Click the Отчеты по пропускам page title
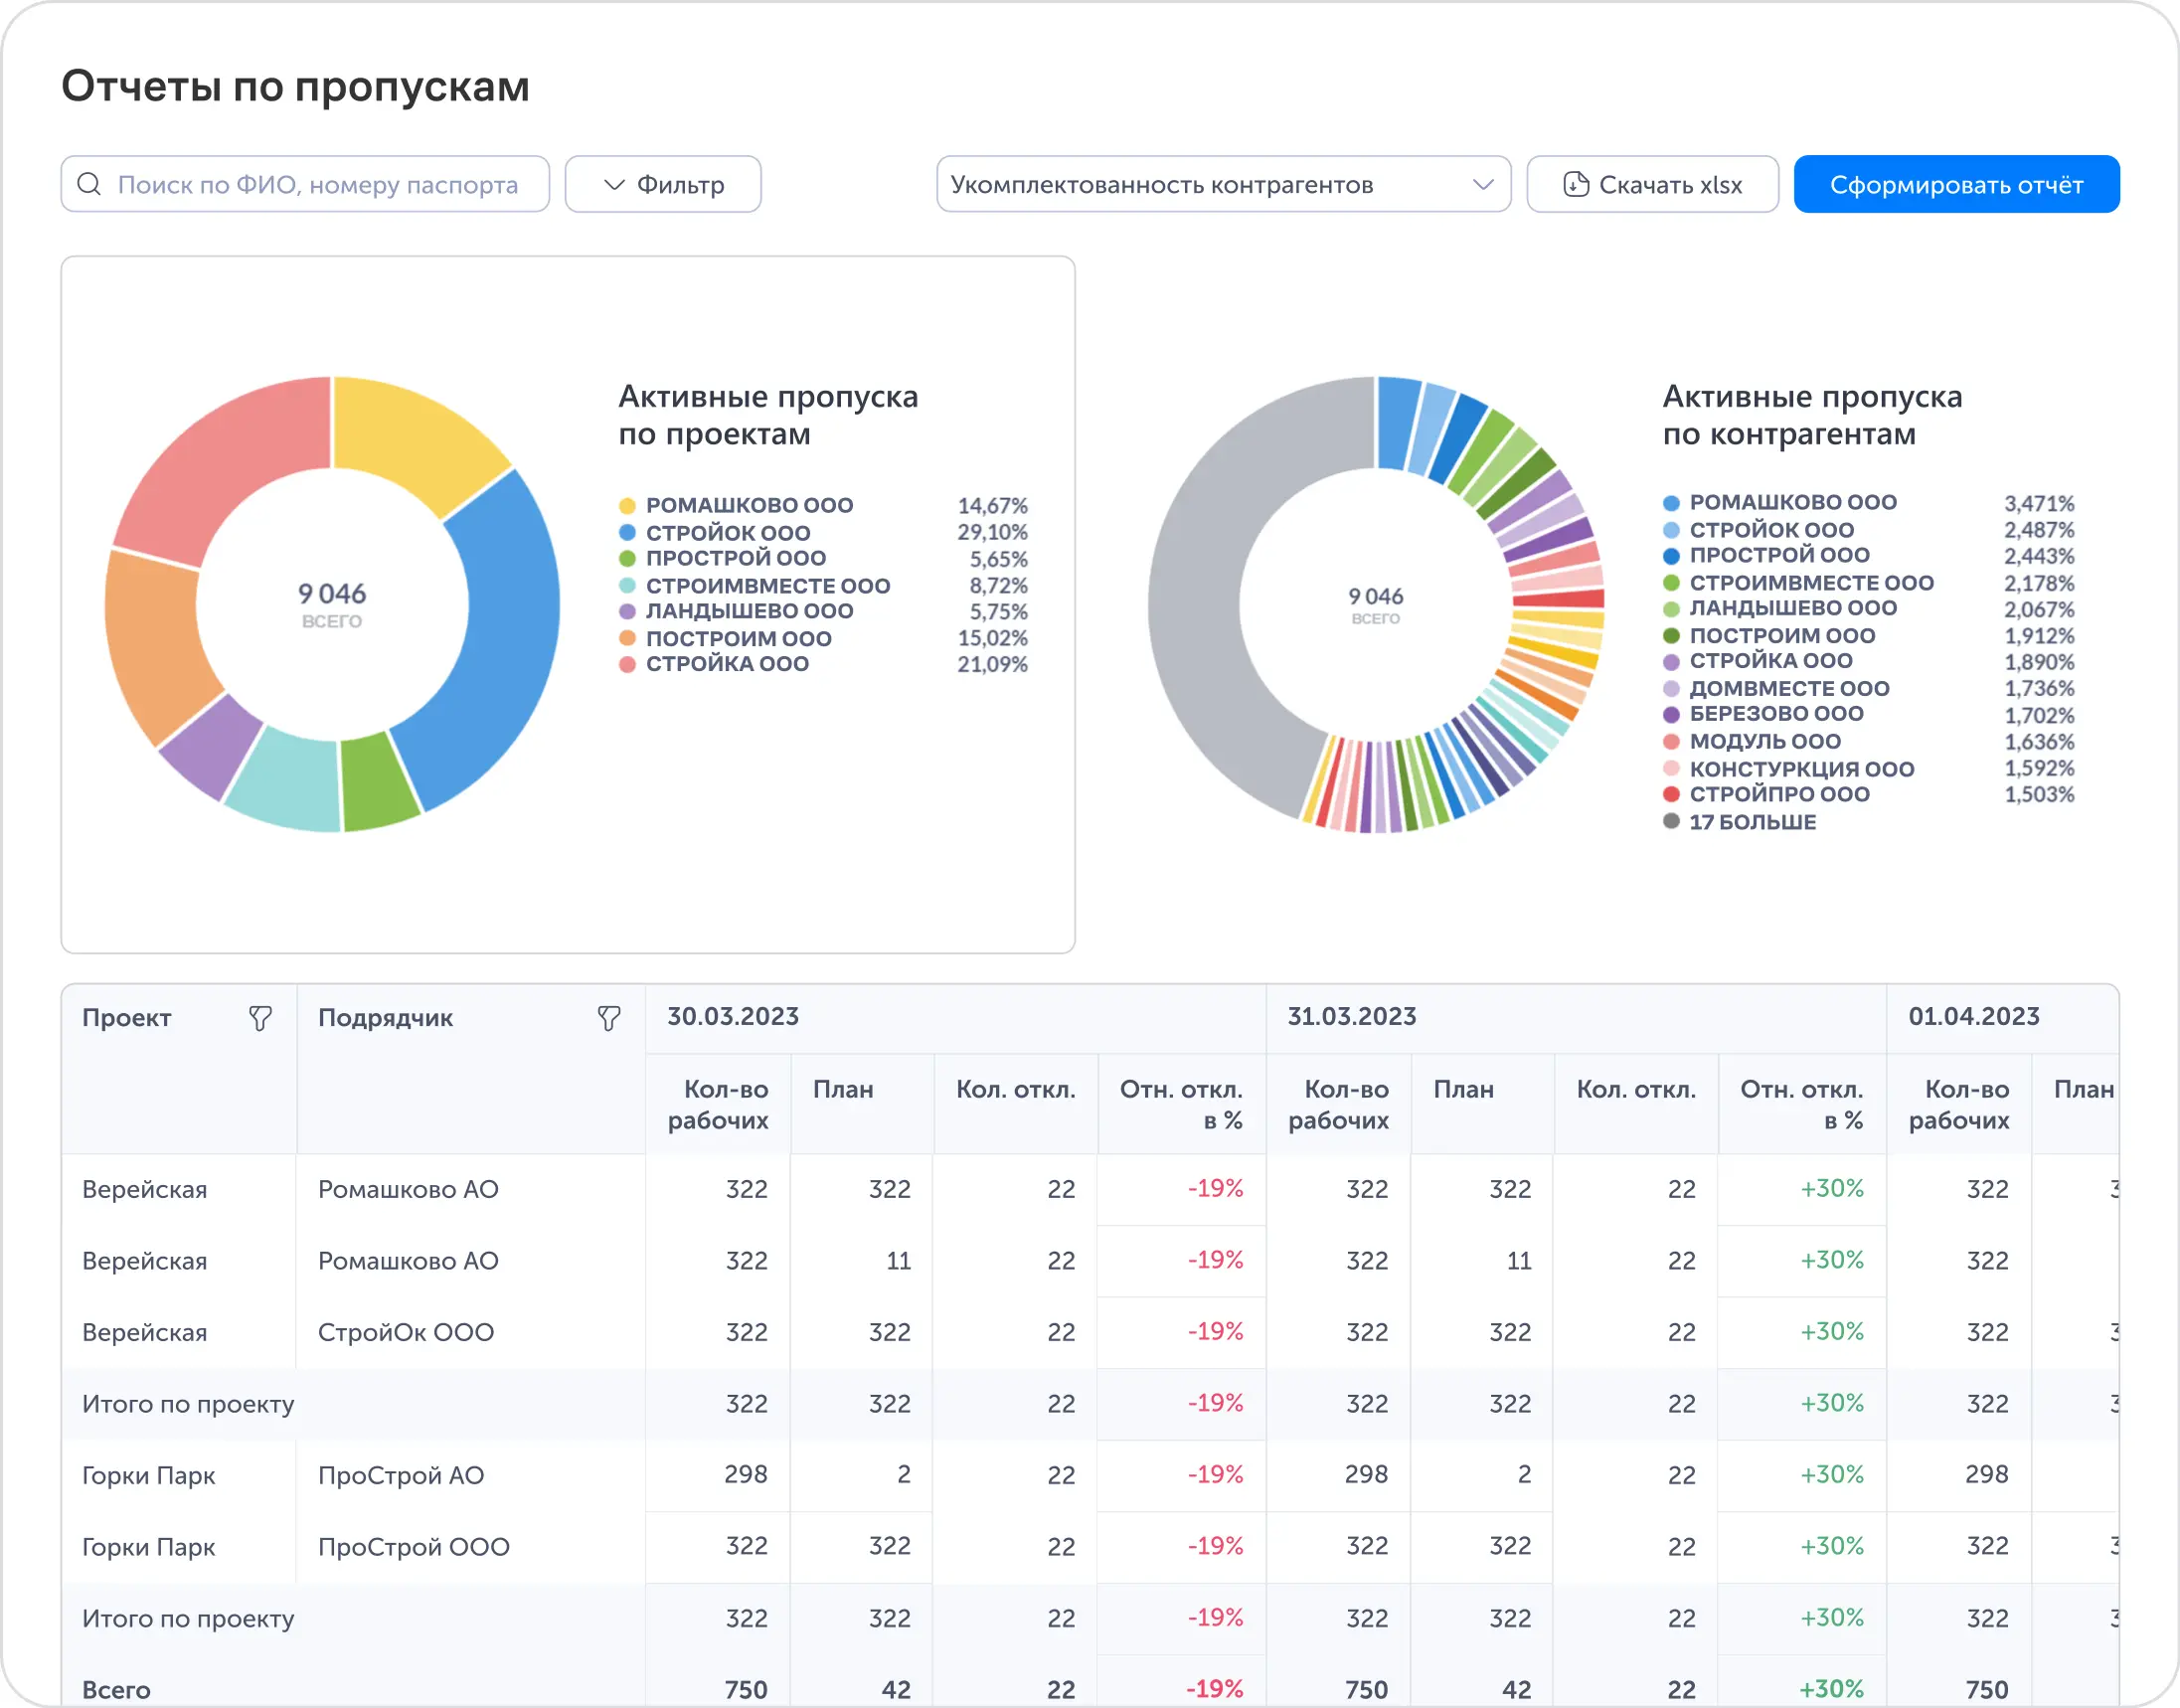 [x=295, y=86]
